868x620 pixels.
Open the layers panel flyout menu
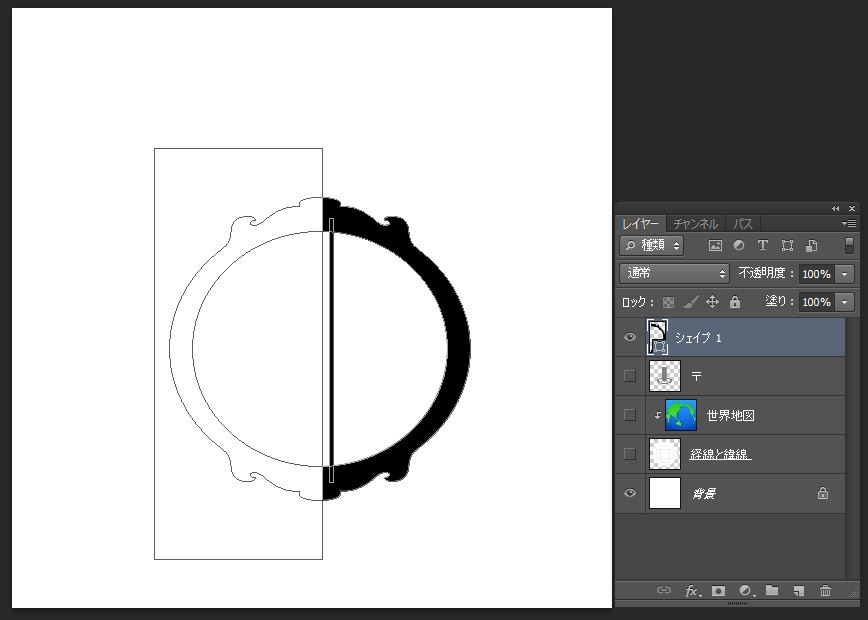click(x=849, y=224)
